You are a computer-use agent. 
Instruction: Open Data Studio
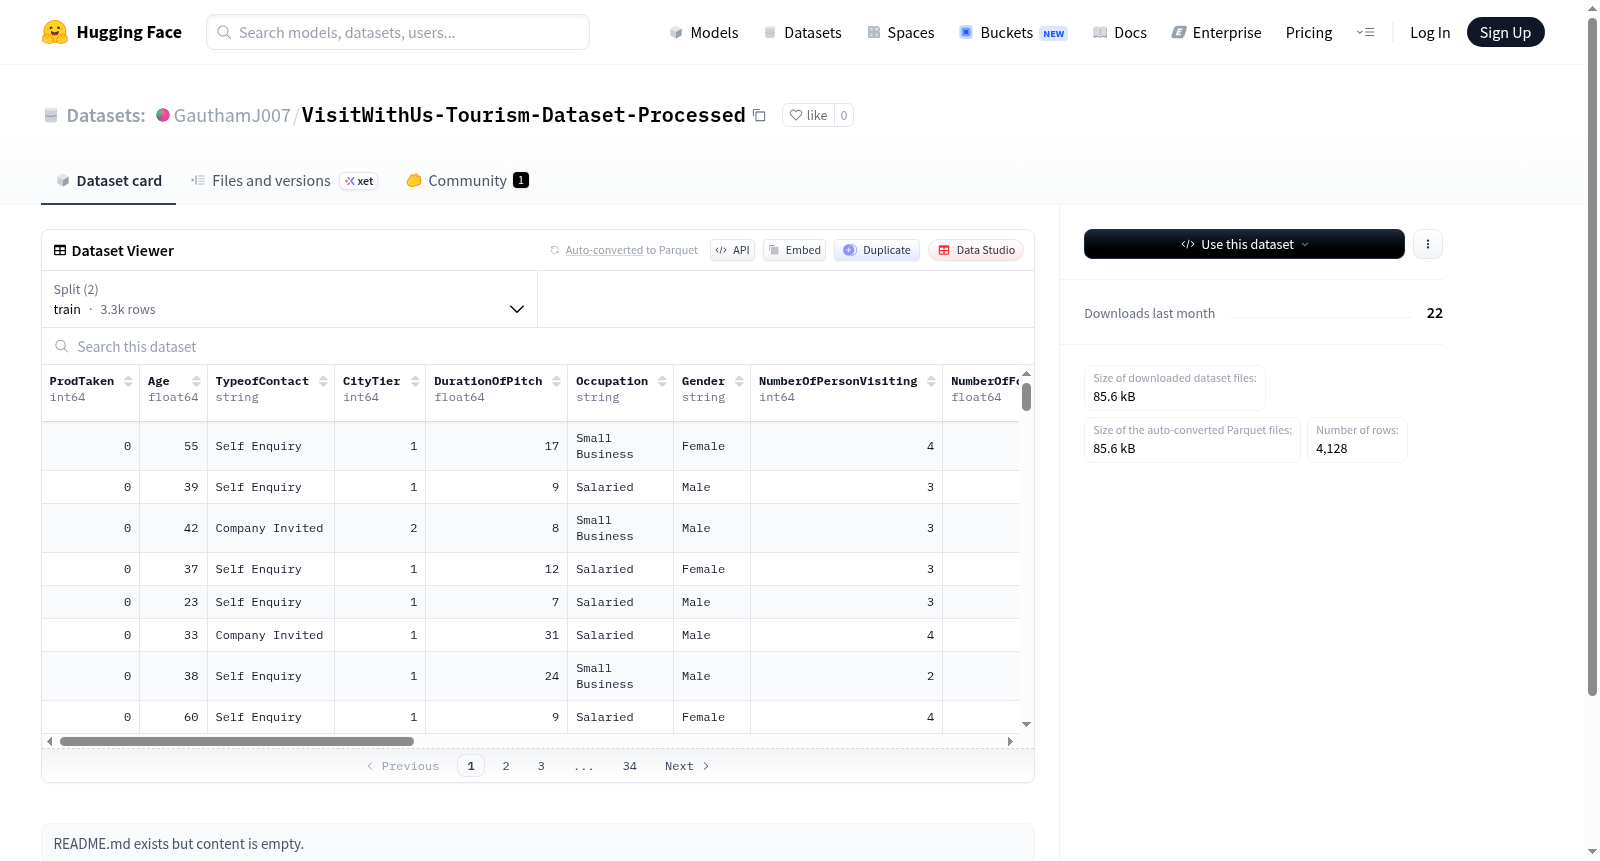(x=976, y=250)
